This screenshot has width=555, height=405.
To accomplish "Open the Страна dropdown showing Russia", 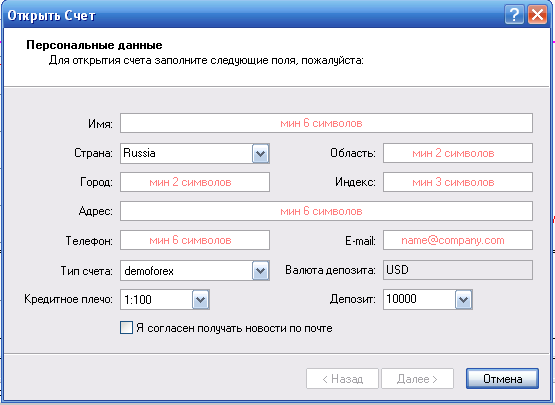I will 195,153.
